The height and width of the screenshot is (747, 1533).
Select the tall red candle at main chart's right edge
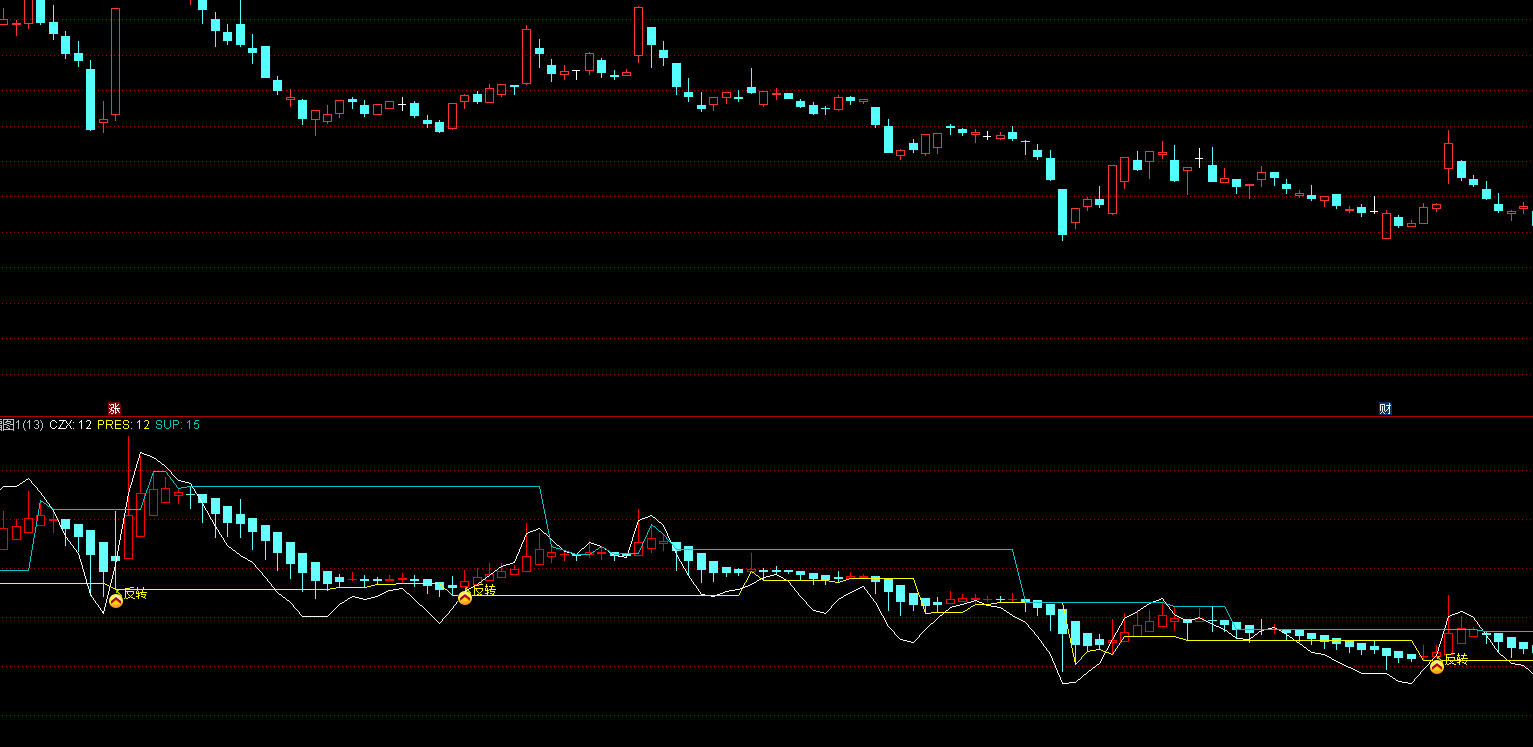pyautogui.click(x=1448, y=157)
